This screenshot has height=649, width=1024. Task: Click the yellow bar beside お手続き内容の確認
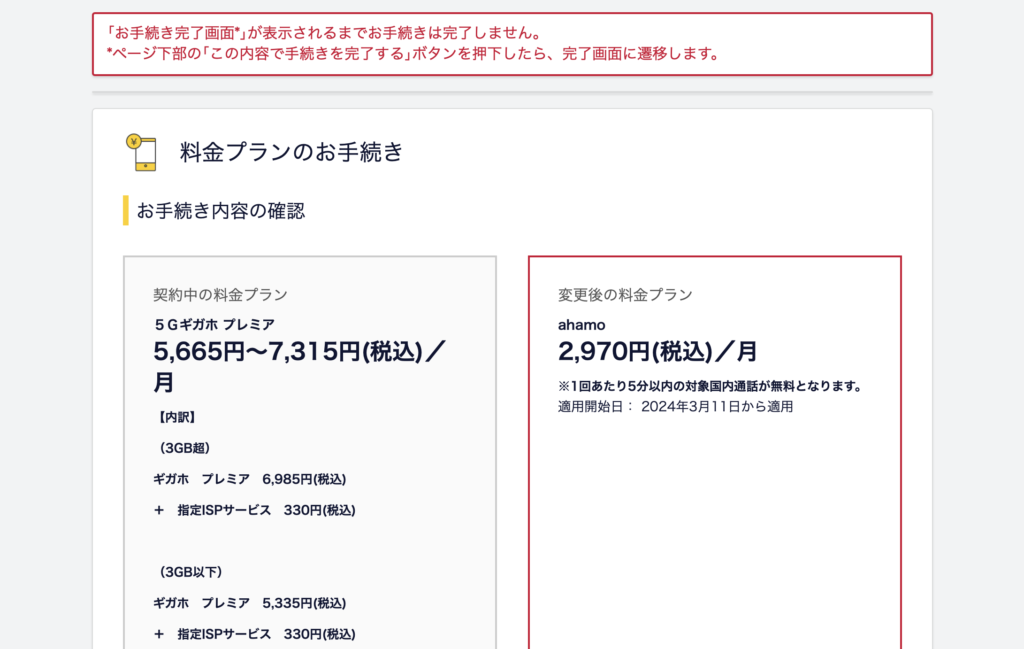click(126, 211)
